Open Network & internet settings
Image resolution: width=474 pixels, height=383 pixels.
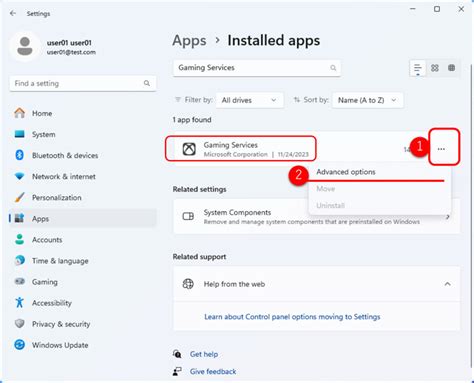pyautogui.click(x=83, y=176)
